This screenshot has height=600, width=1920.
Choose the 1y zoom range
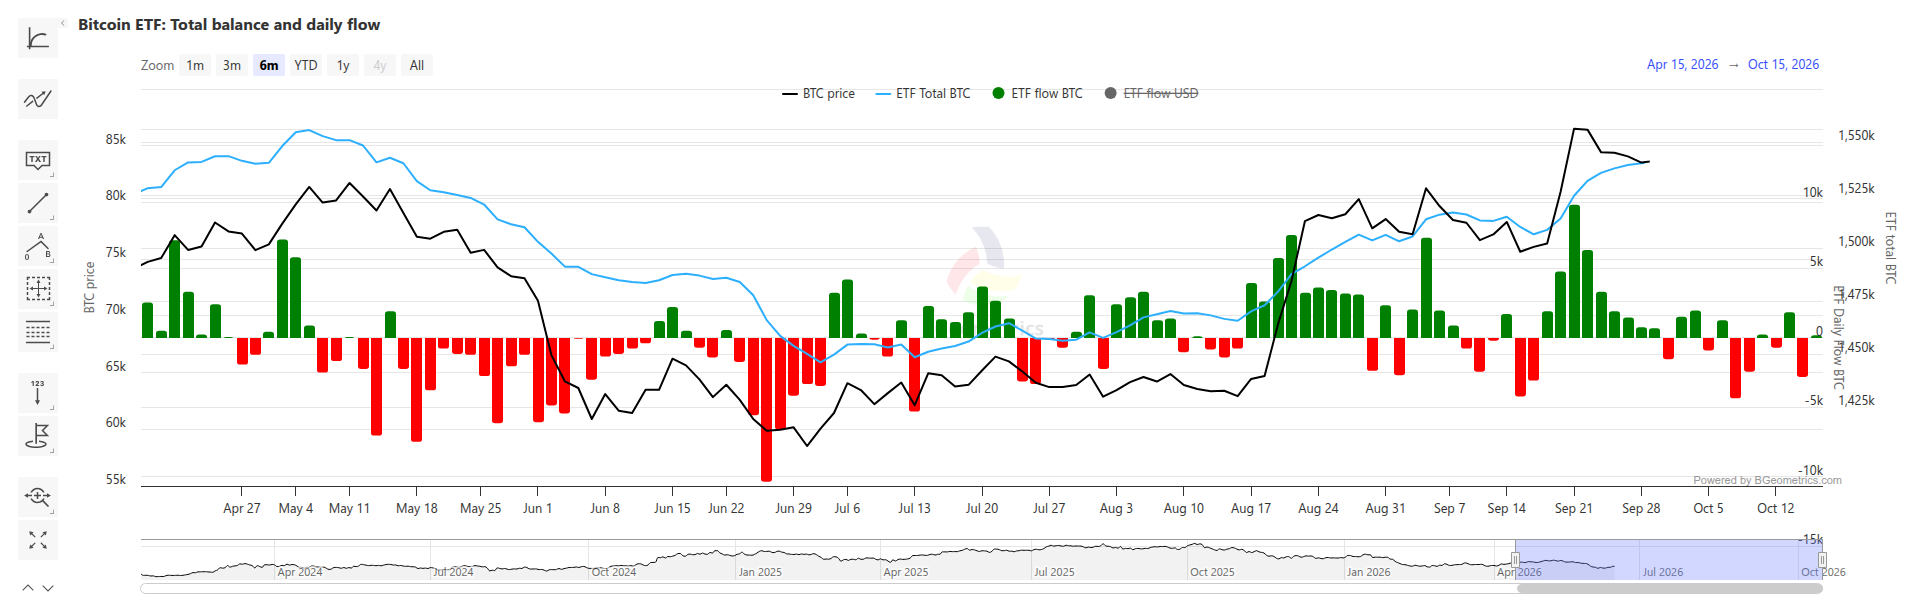[343, 65]
